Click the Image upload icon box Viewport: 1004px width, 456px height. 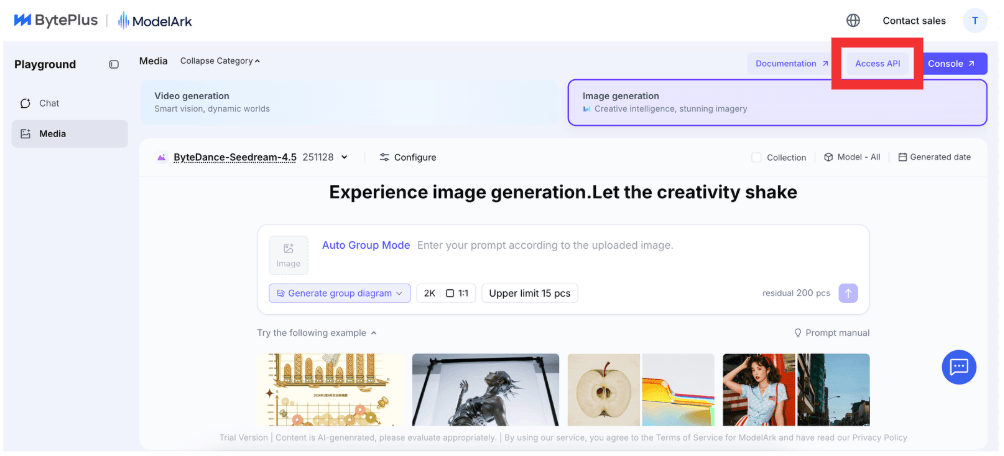click(x=288, y=255)
